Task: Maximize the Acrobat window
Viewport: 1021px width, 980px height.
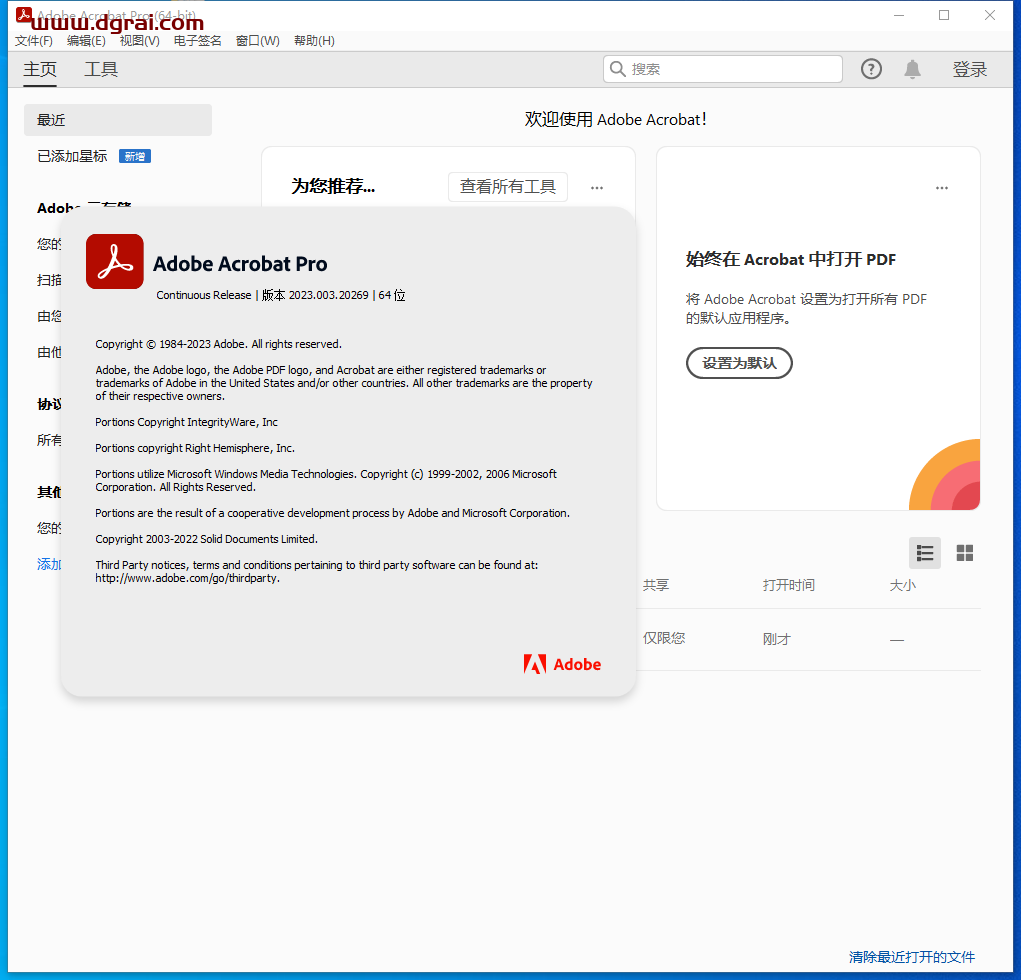Action: (944, 15)
